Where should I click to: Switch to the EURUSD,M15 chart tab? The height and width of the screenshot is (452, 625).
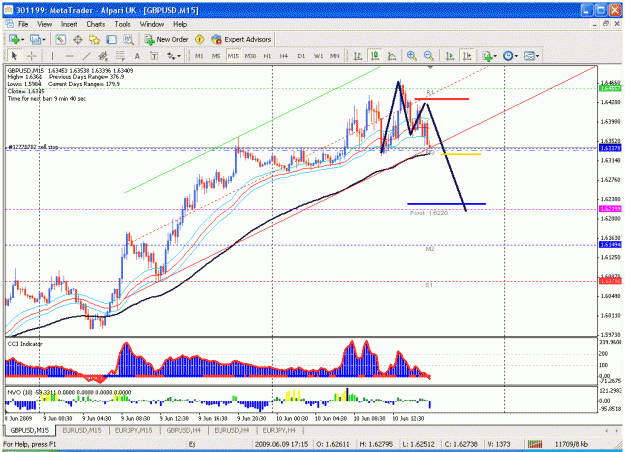(82, 430)
